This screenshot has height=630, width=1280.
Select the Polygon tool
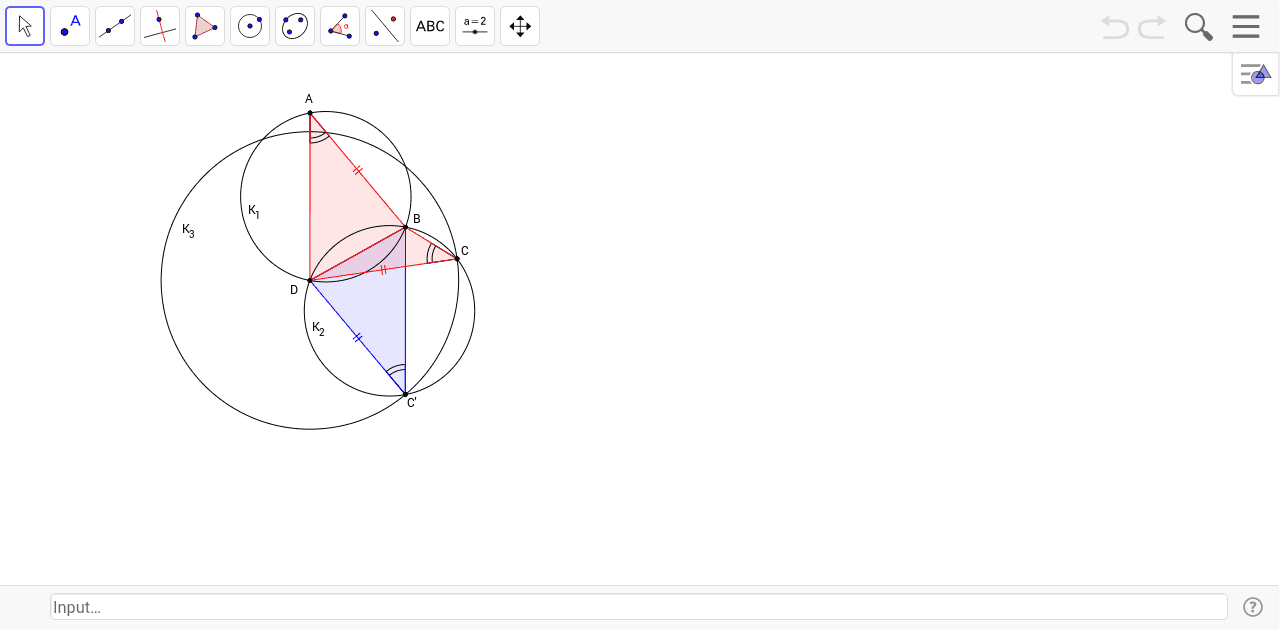pos(205,26)
